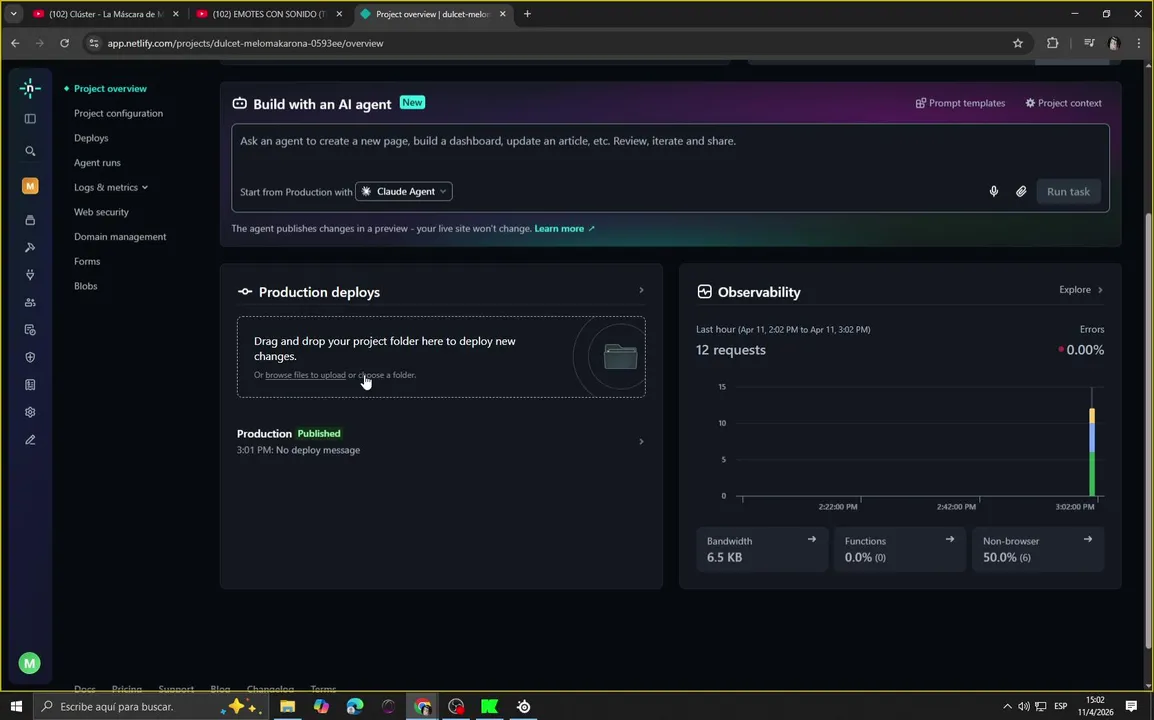The width and height of the screenshot is (1154, 720).
Task: Open Non-browser details arrow
Action: pos(1088,540)
